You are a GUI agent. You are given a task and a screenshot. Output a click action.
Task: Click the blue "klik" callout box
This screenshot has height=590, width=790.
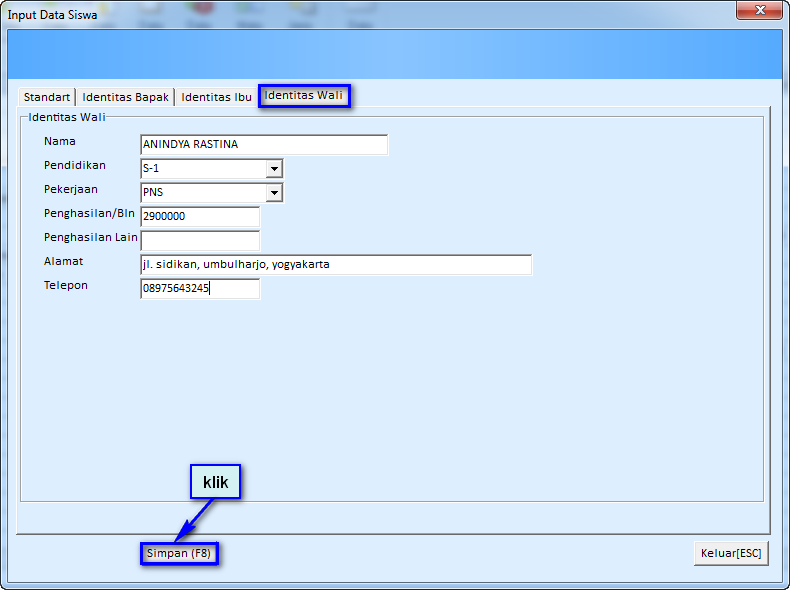click(x=216, y=482)
